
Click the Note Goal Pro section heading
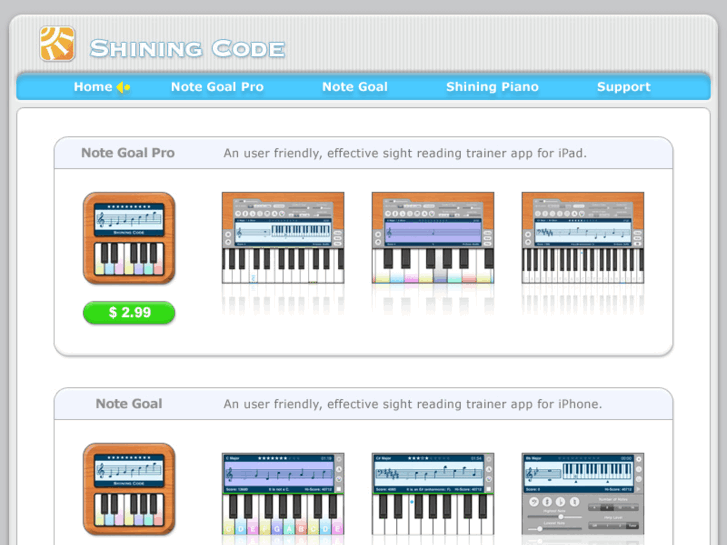coord(128,153)
